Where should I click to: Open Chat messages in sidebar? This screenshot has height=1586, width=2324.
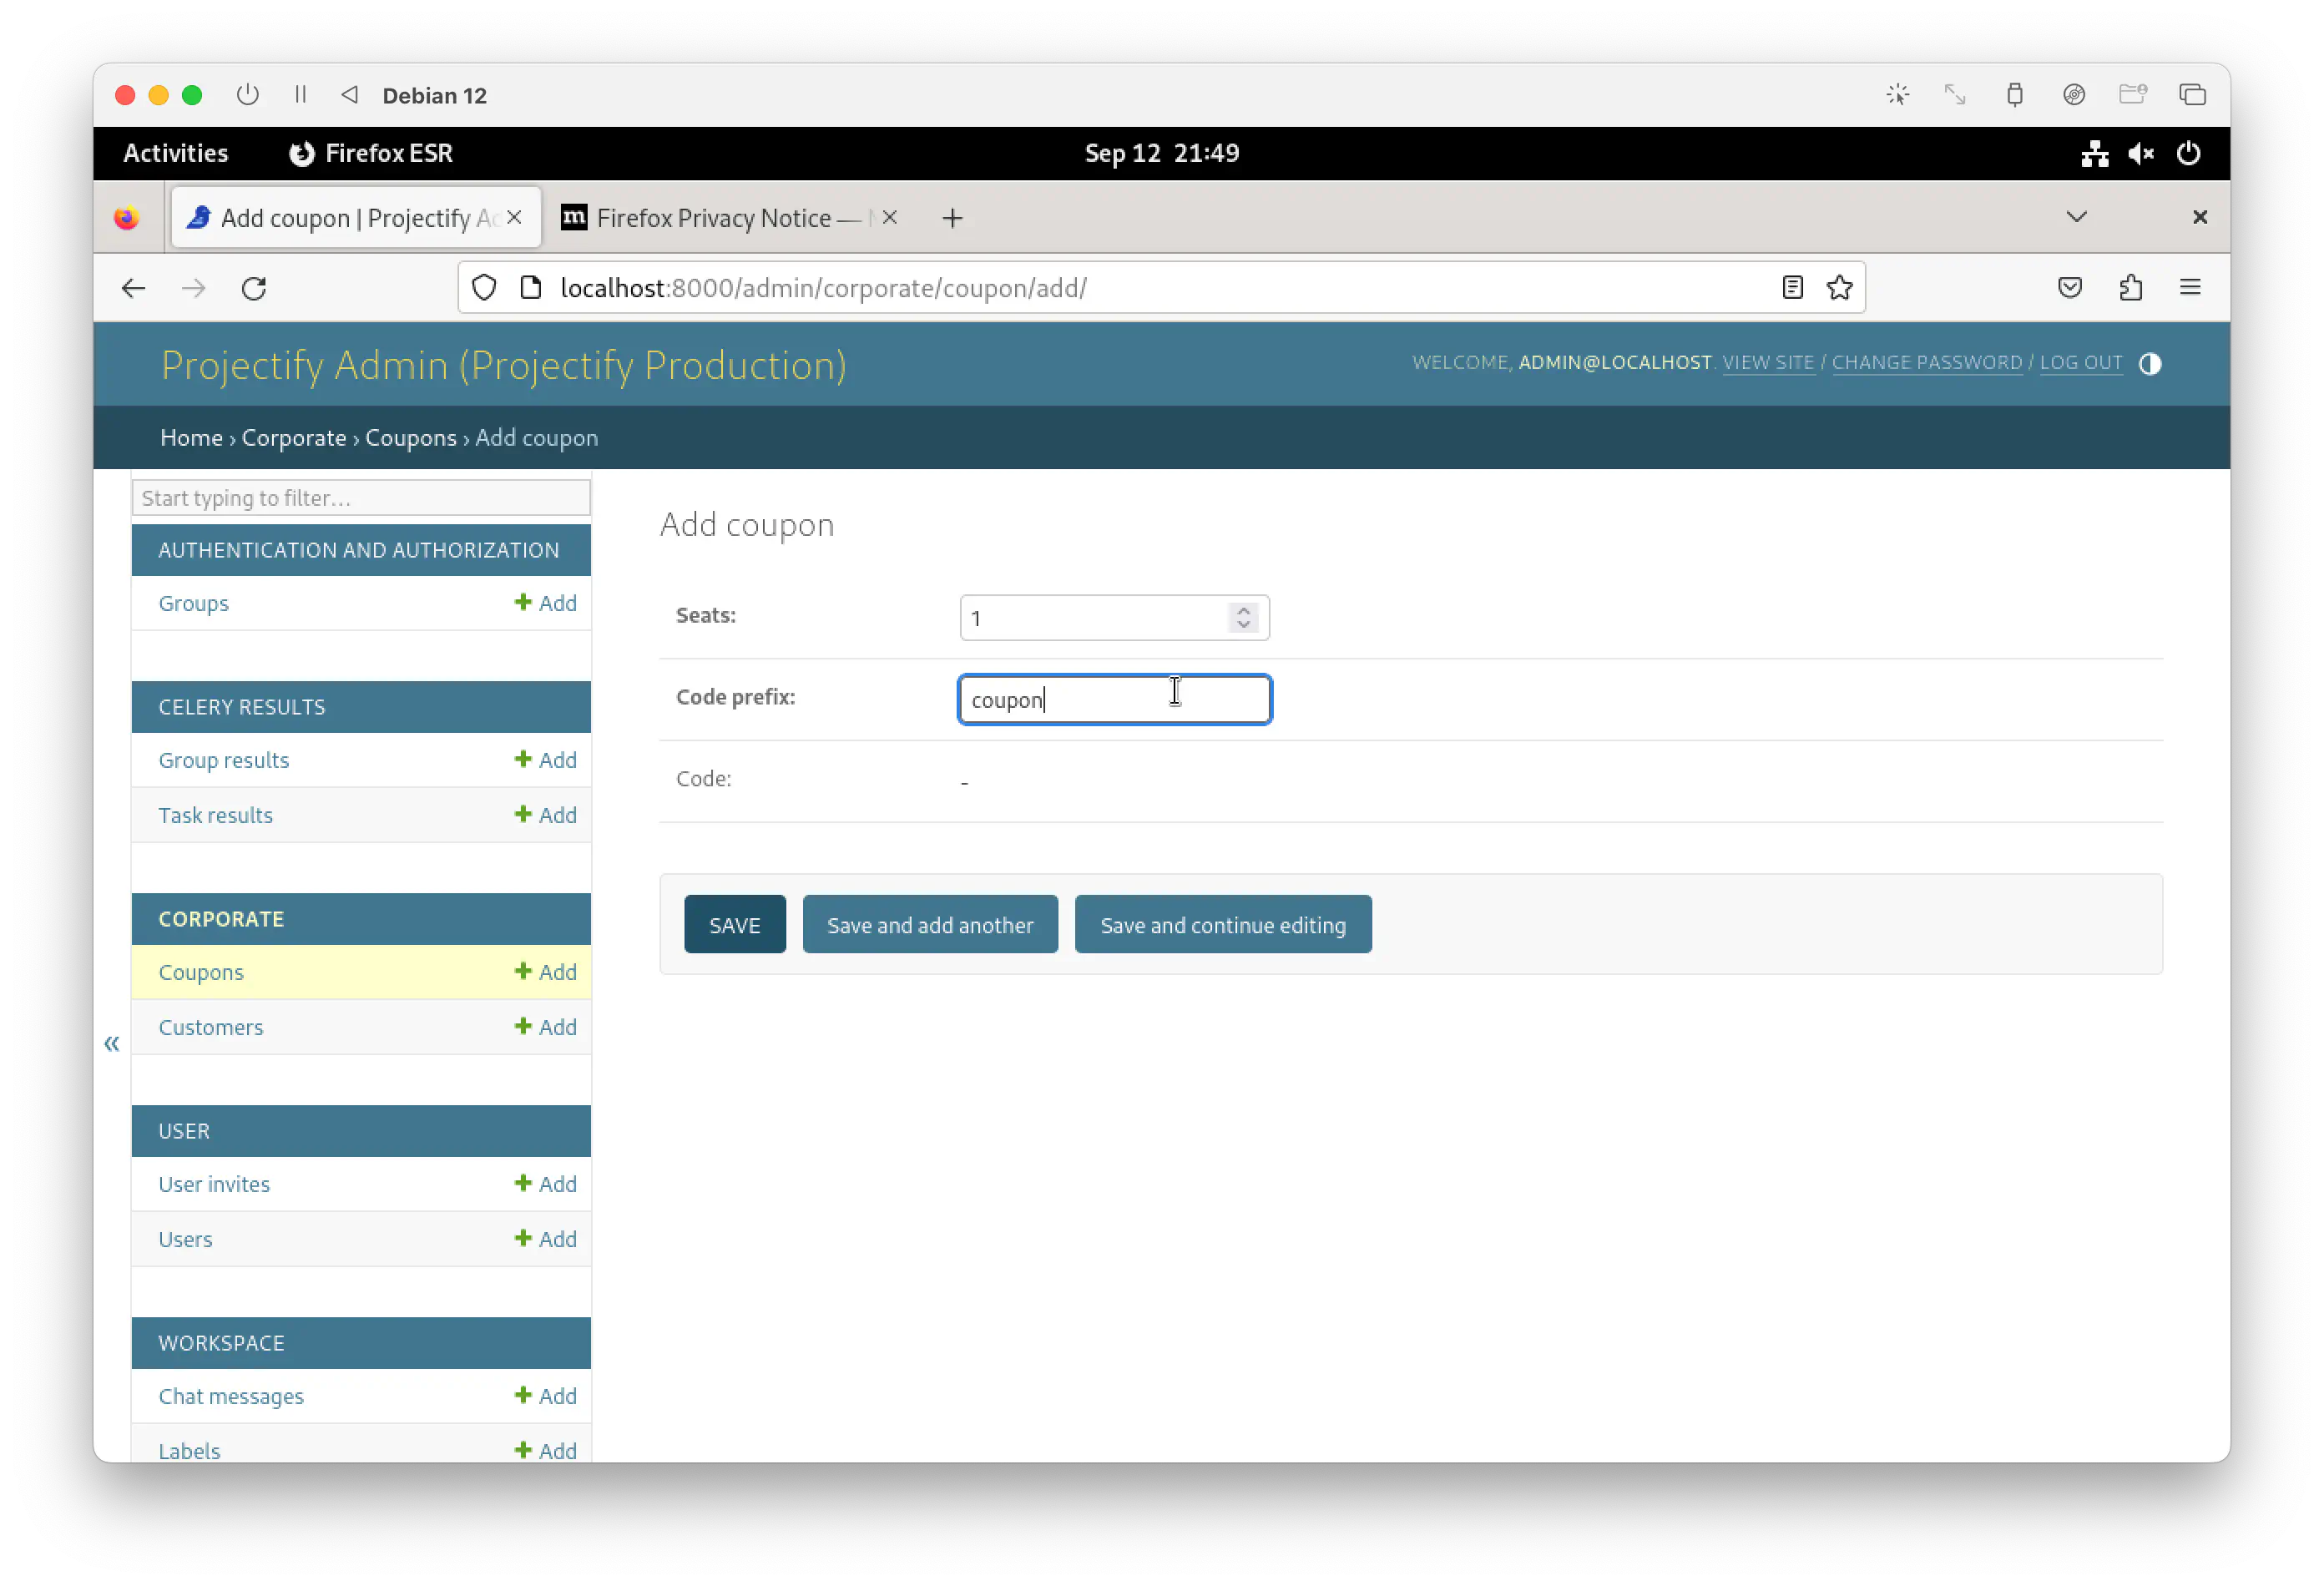click(231, 1396)
